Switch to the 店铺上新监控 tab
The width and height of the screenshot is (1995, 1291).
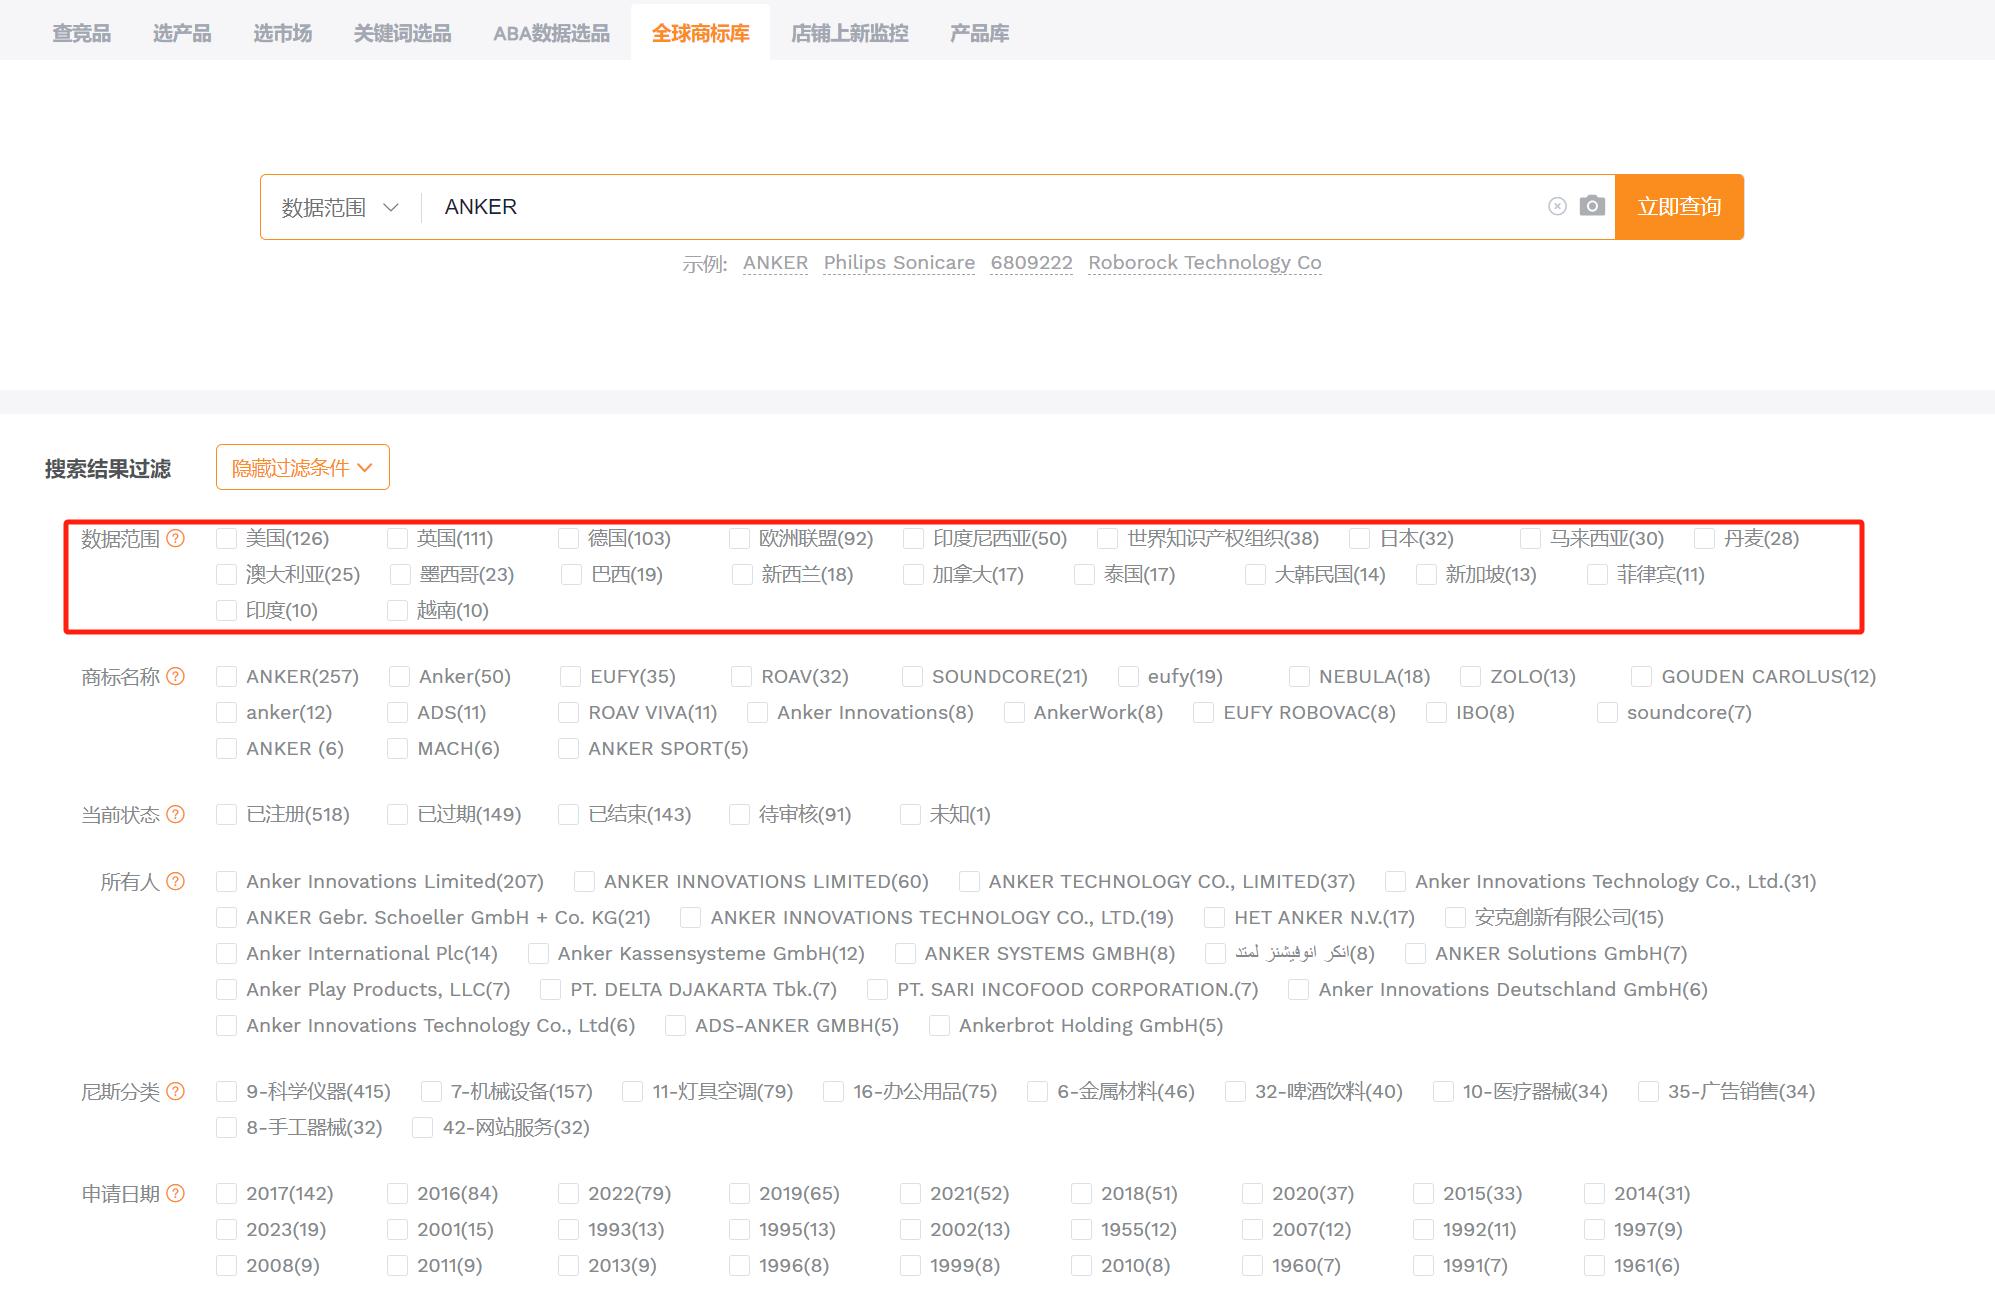click(850, 33)
